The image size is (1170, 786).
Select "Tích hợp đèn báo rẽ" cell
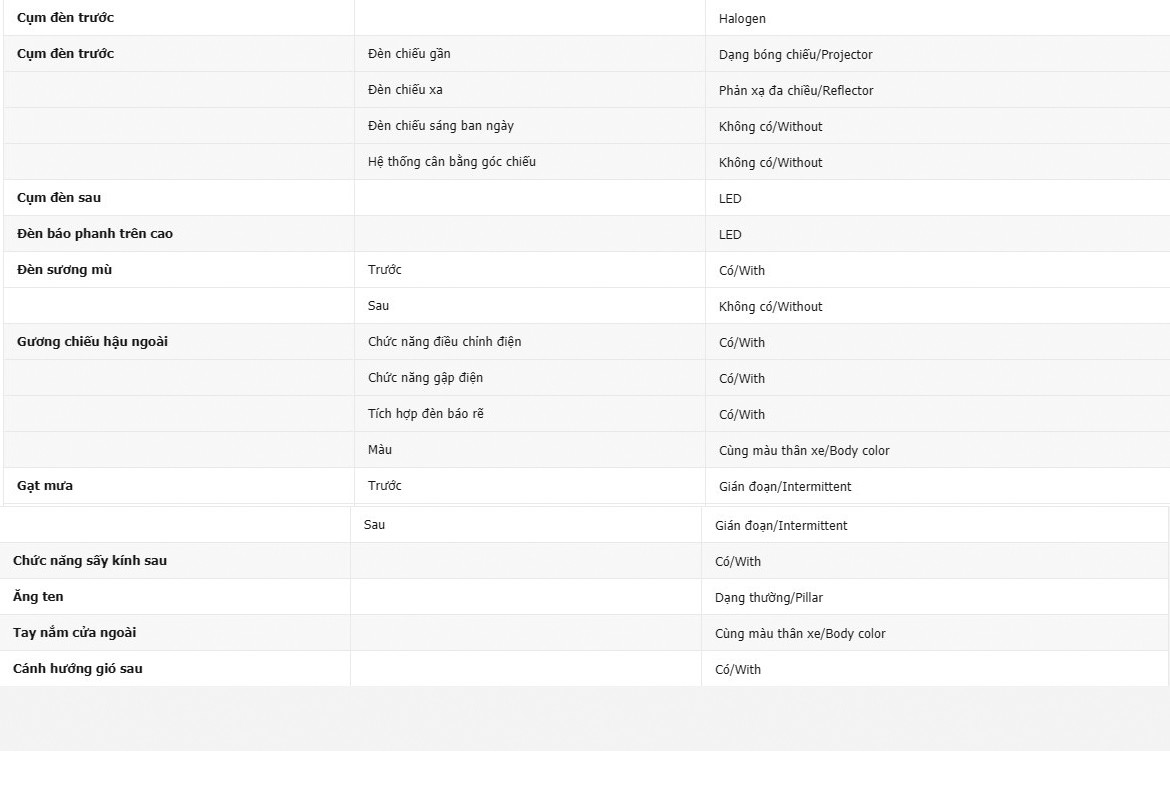pyautogui.click(x=425, y=414)
